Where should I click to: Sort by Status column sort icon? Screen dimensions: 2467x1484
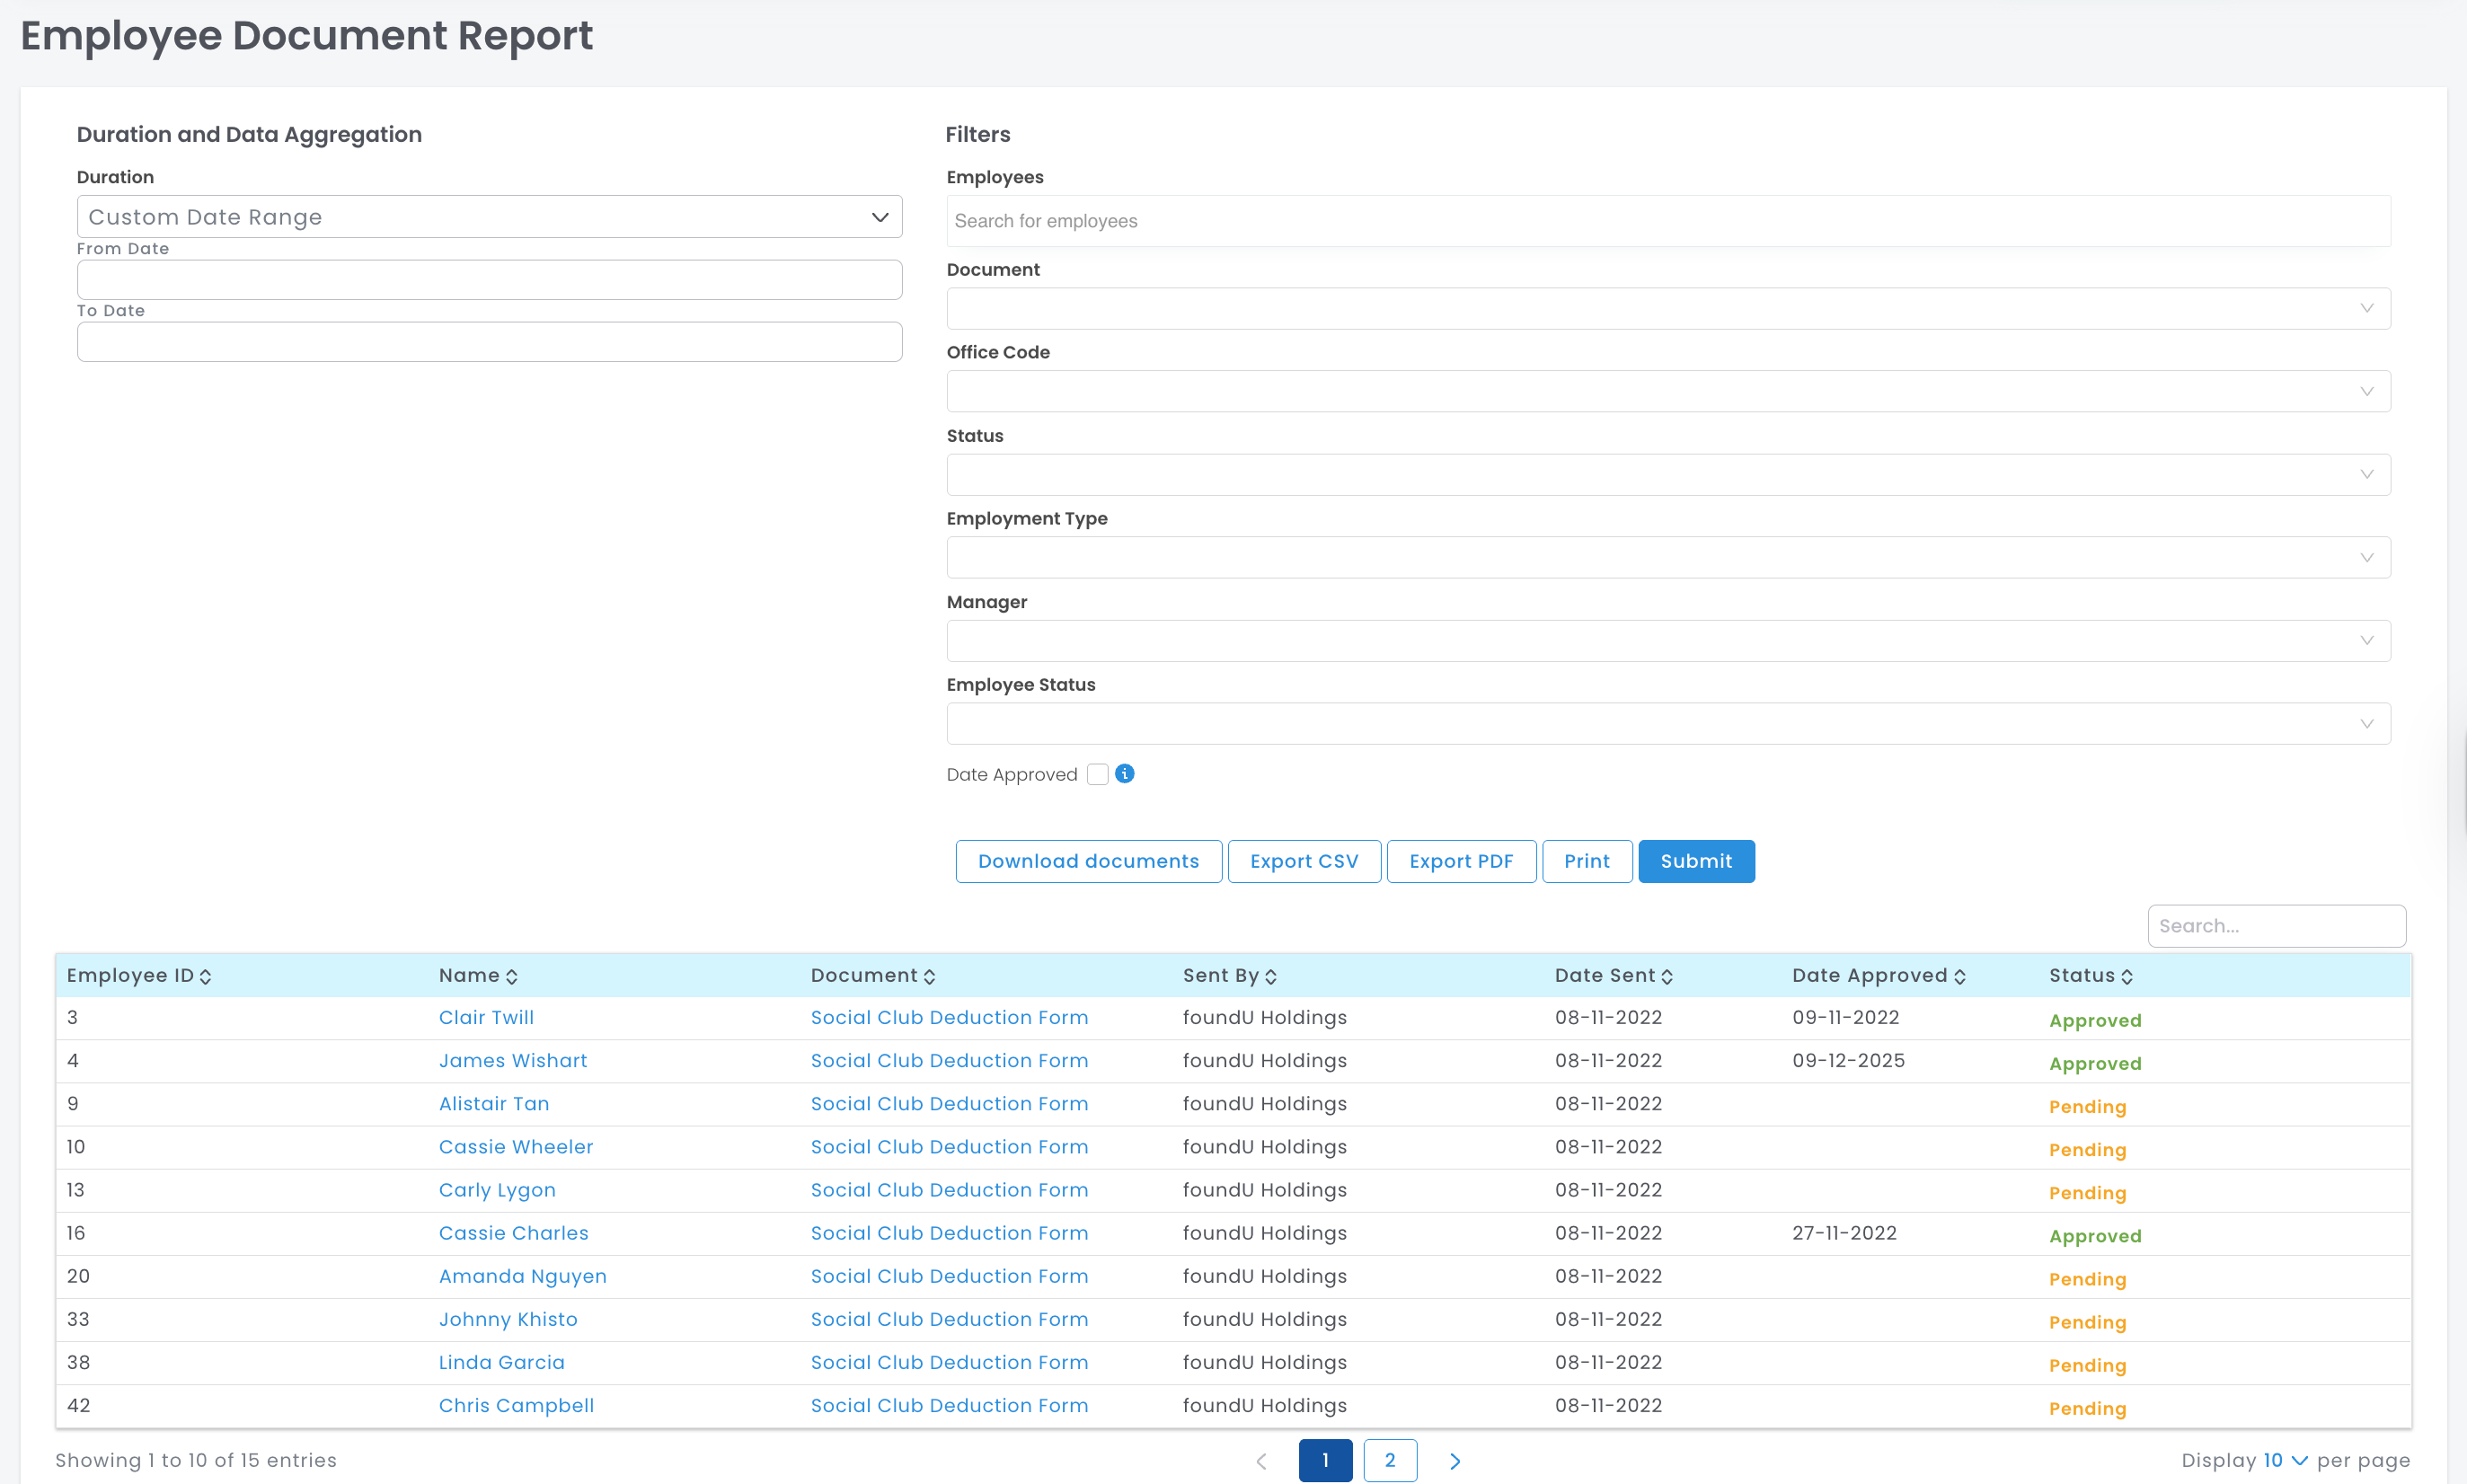(x=2126, y=977)
